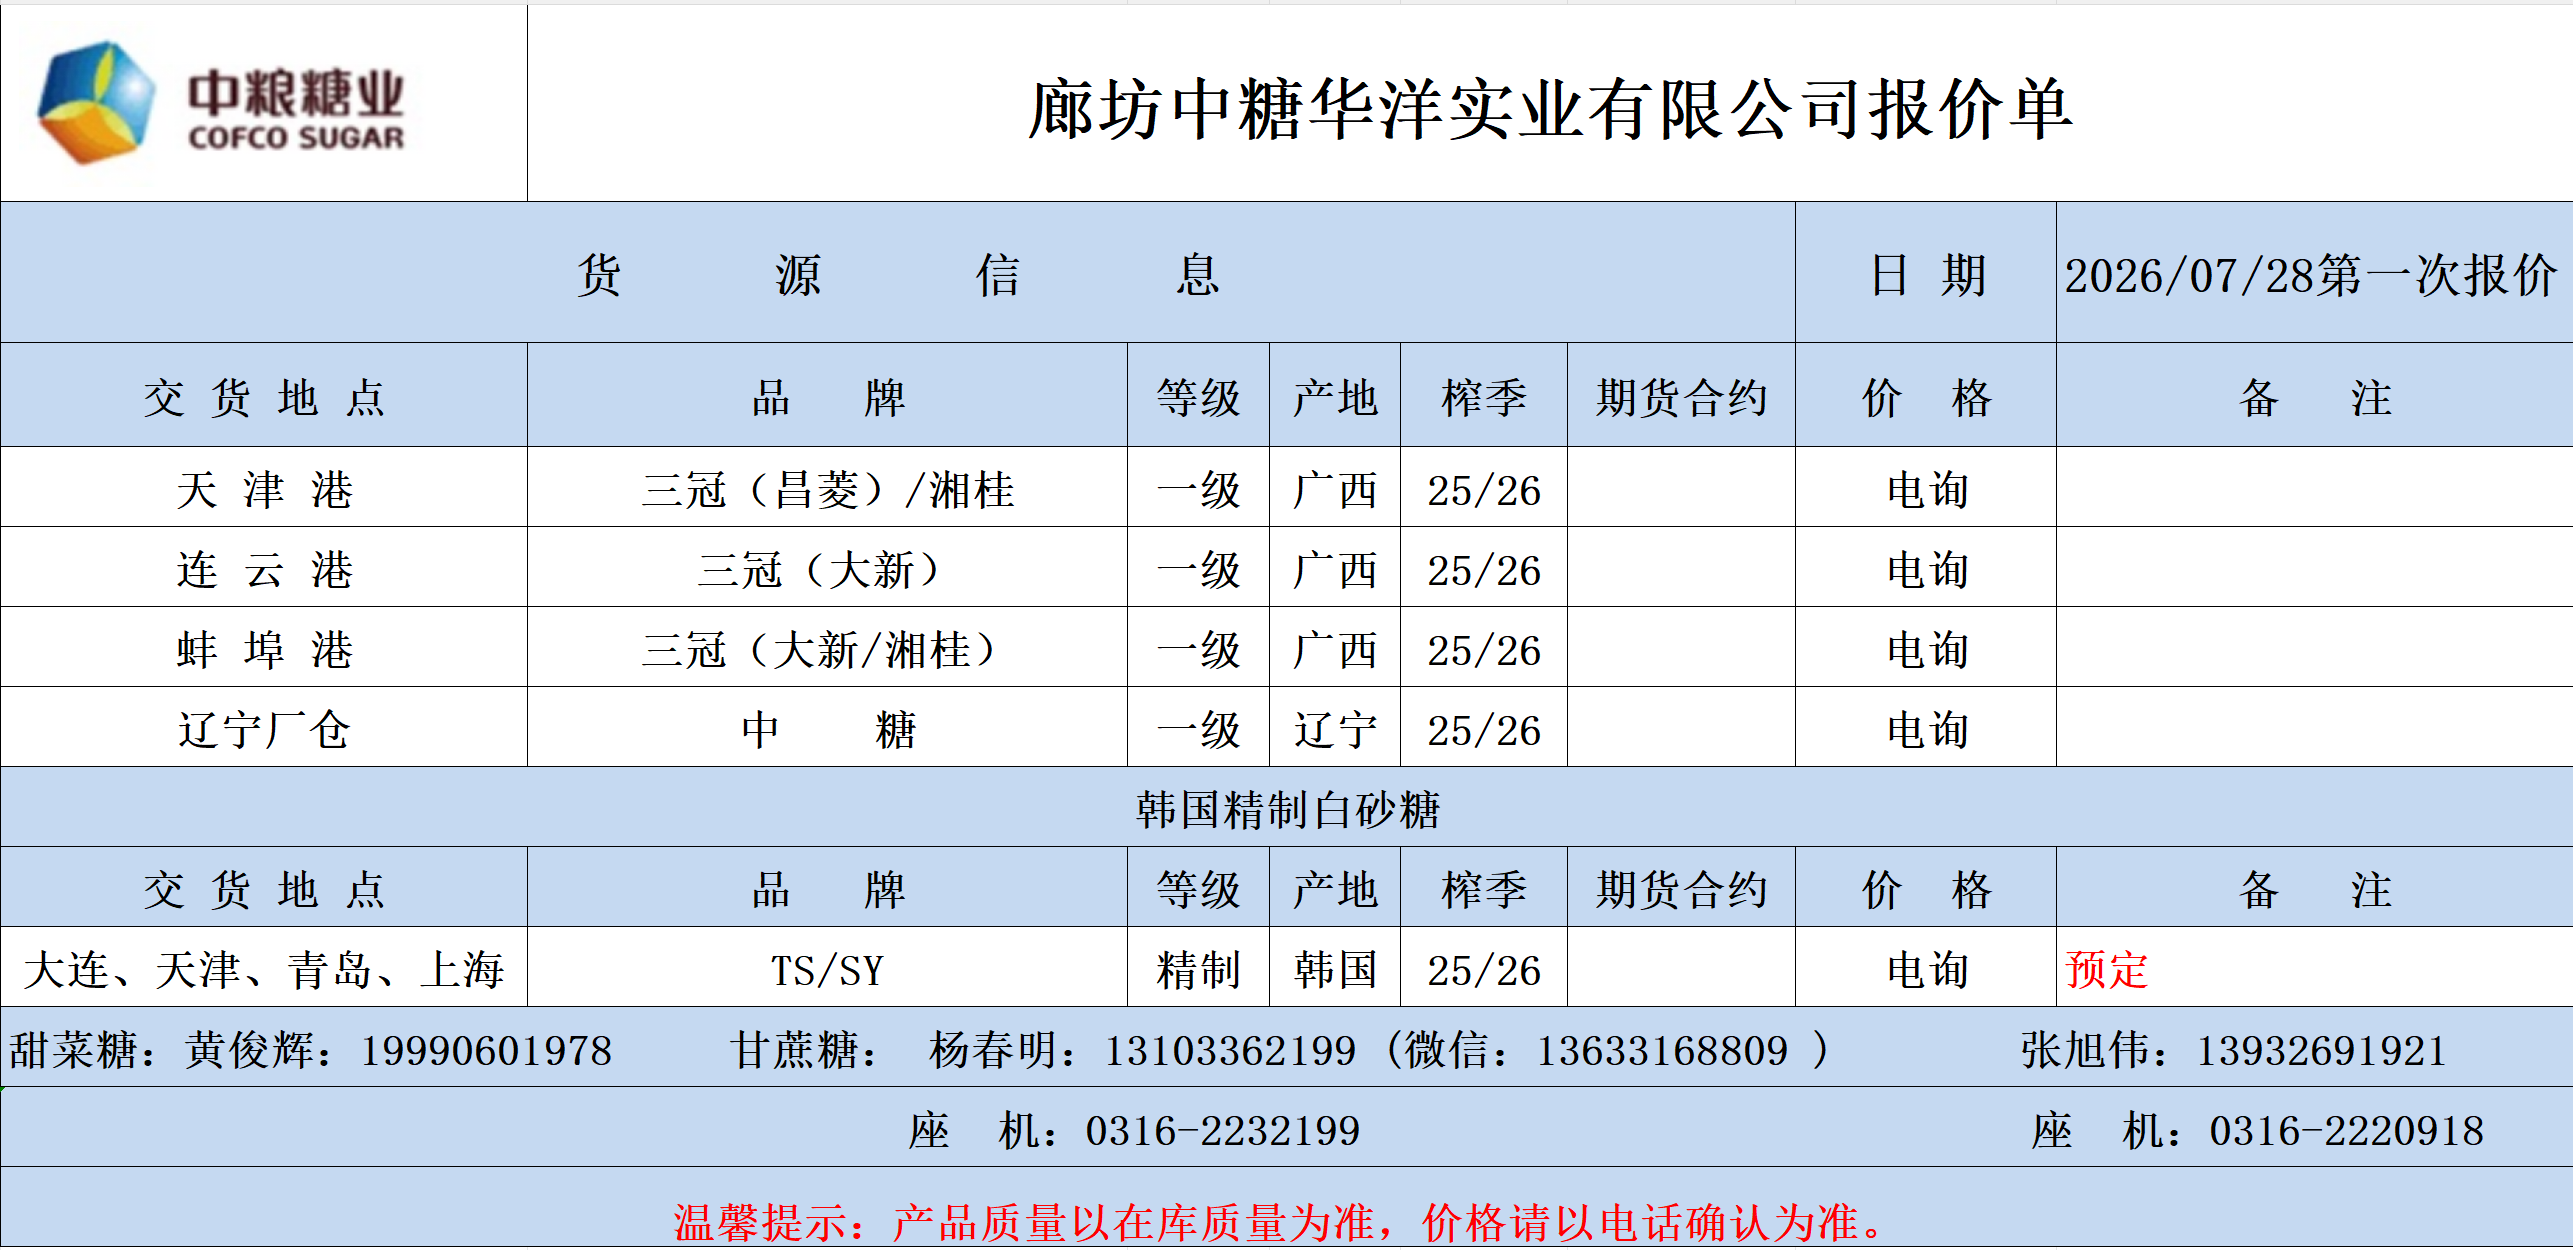Select the 天津港 delivery location cell
Image resolution: width=2573 pixels, height=1250 pixels.
(x=264, y=488)
